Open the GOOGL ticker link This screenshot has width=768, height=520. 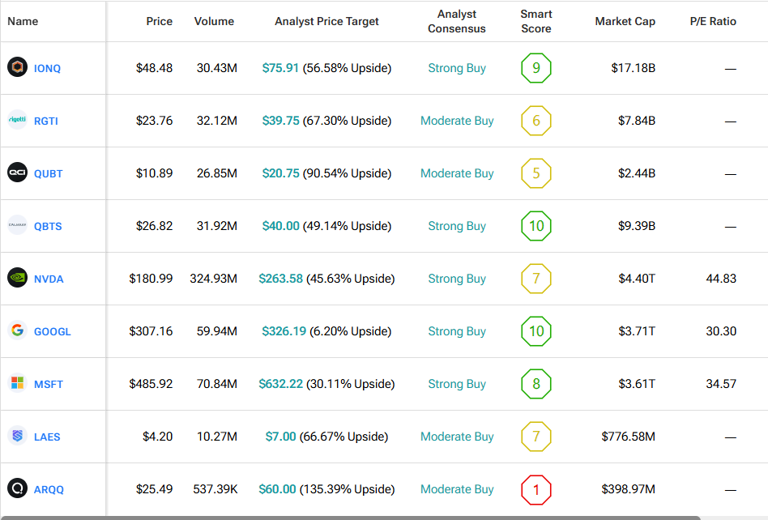52,332
